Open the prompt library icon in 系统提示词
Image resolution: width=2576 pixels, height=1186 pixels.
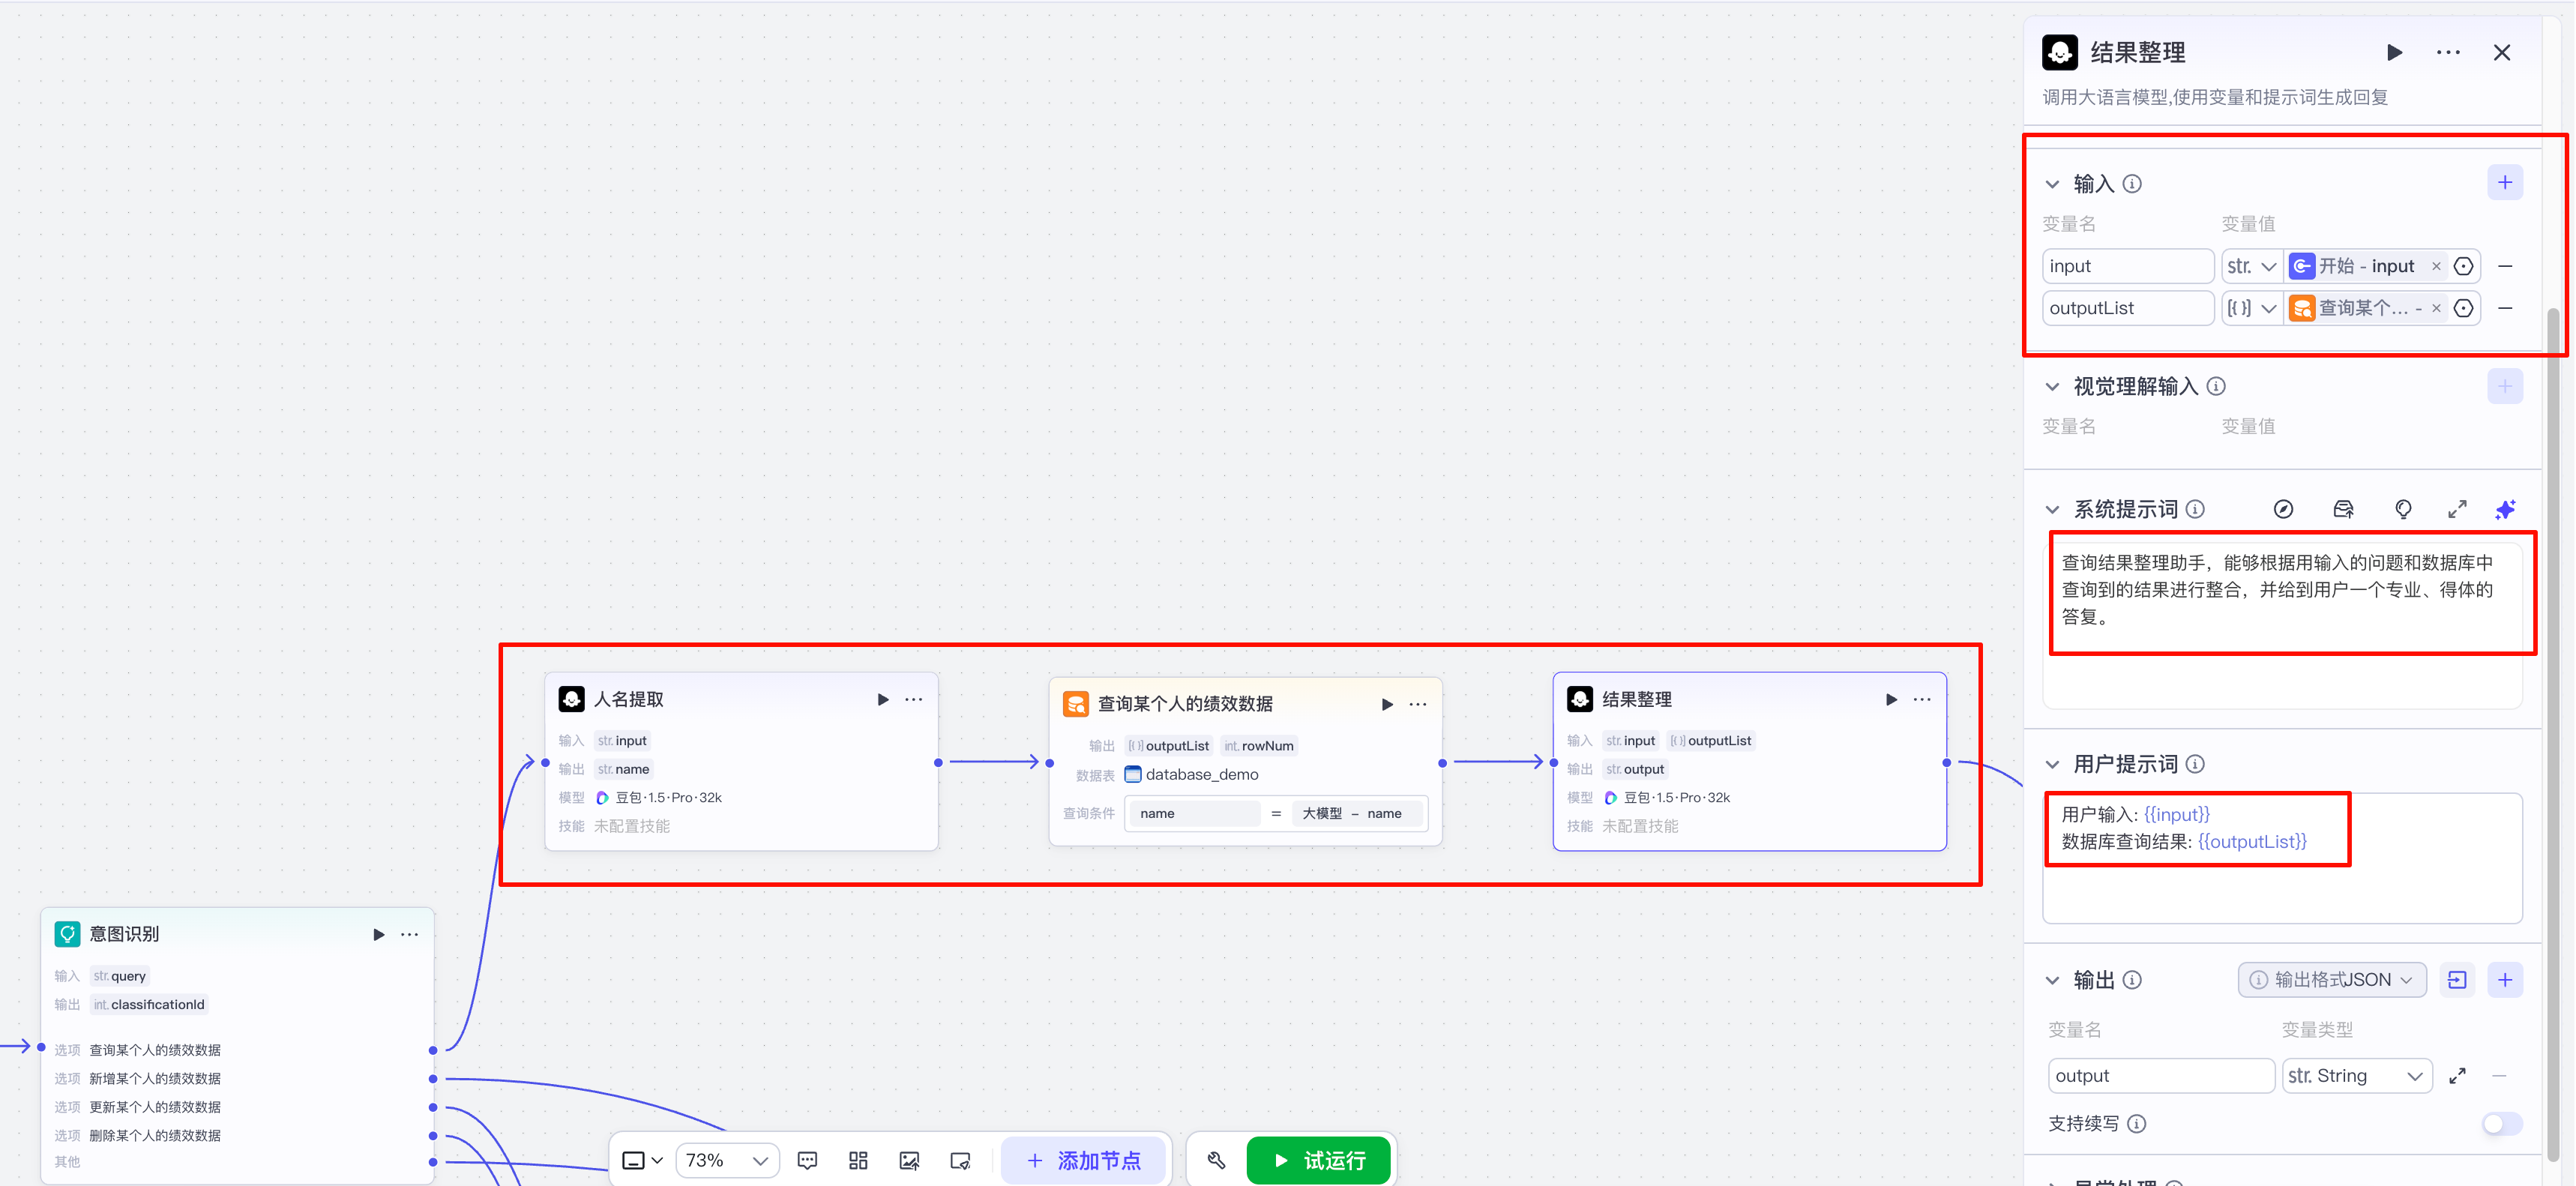pyautogui.click(x=2343, y=510)
